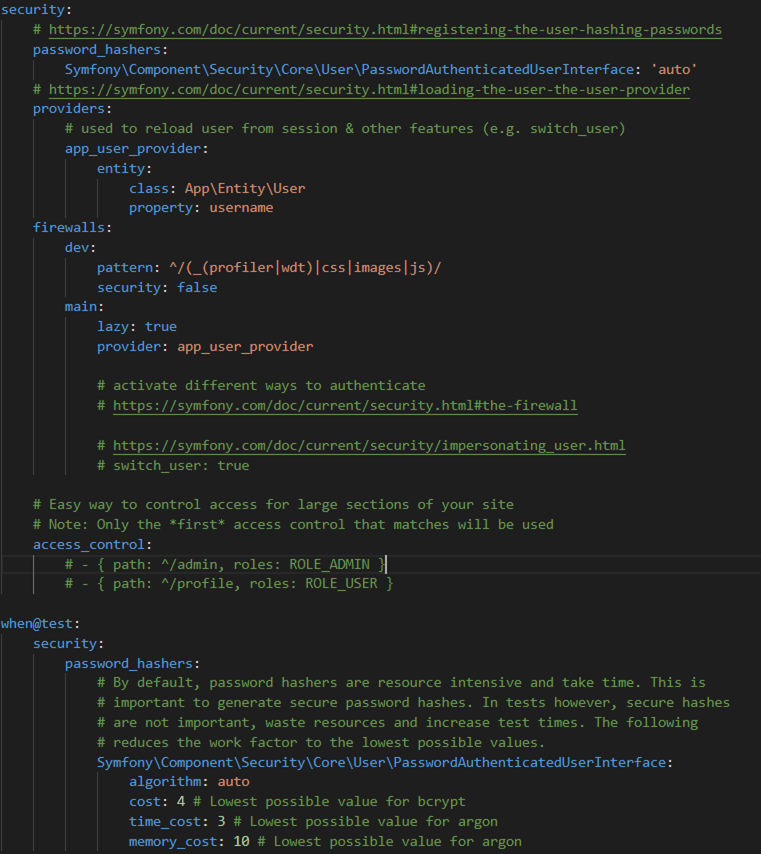Click the 'false' value of security
This screenshot has width=761, height=854.
click(197, 287)
